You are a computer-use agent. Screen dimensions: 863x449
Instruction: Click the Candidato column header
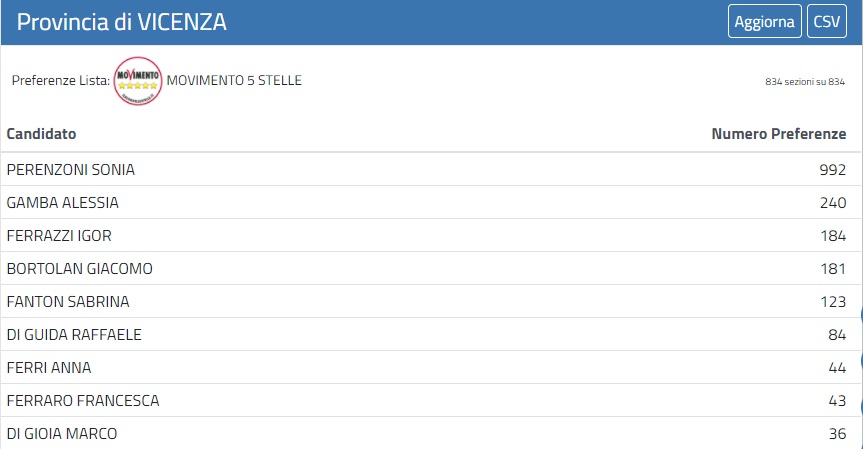41,134
